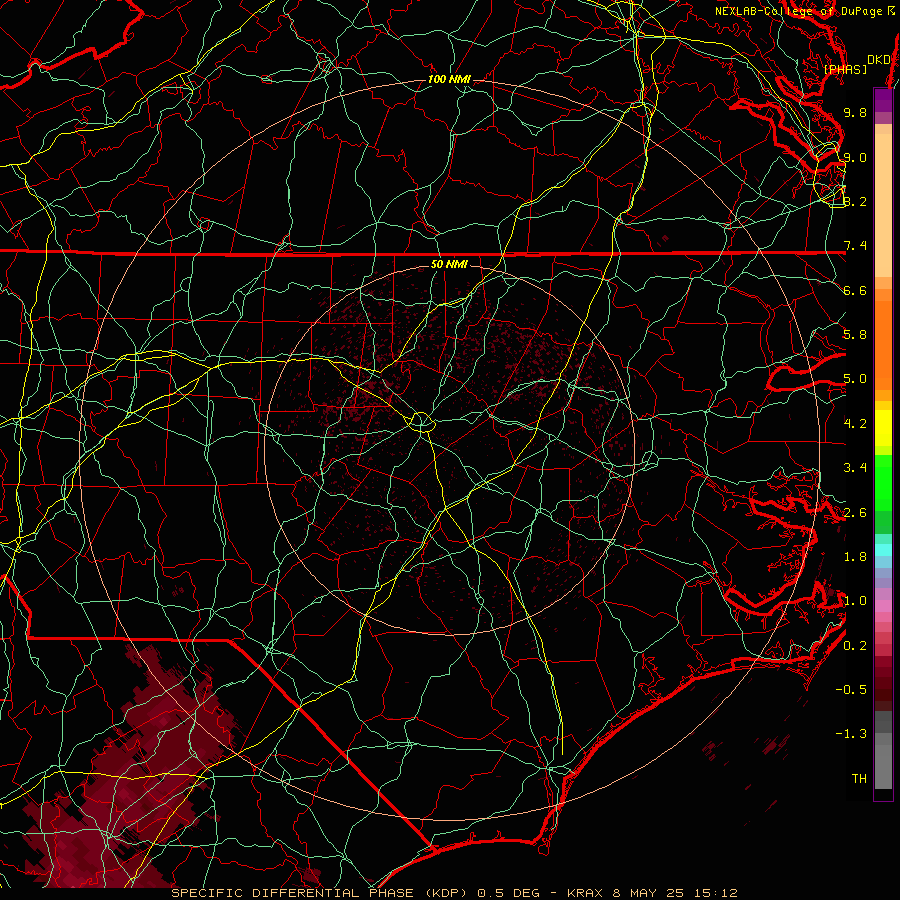Click the 5.8 value on the scale
Image resolution: width=900 pixels, height=900 pixels.
pos(855,335)
